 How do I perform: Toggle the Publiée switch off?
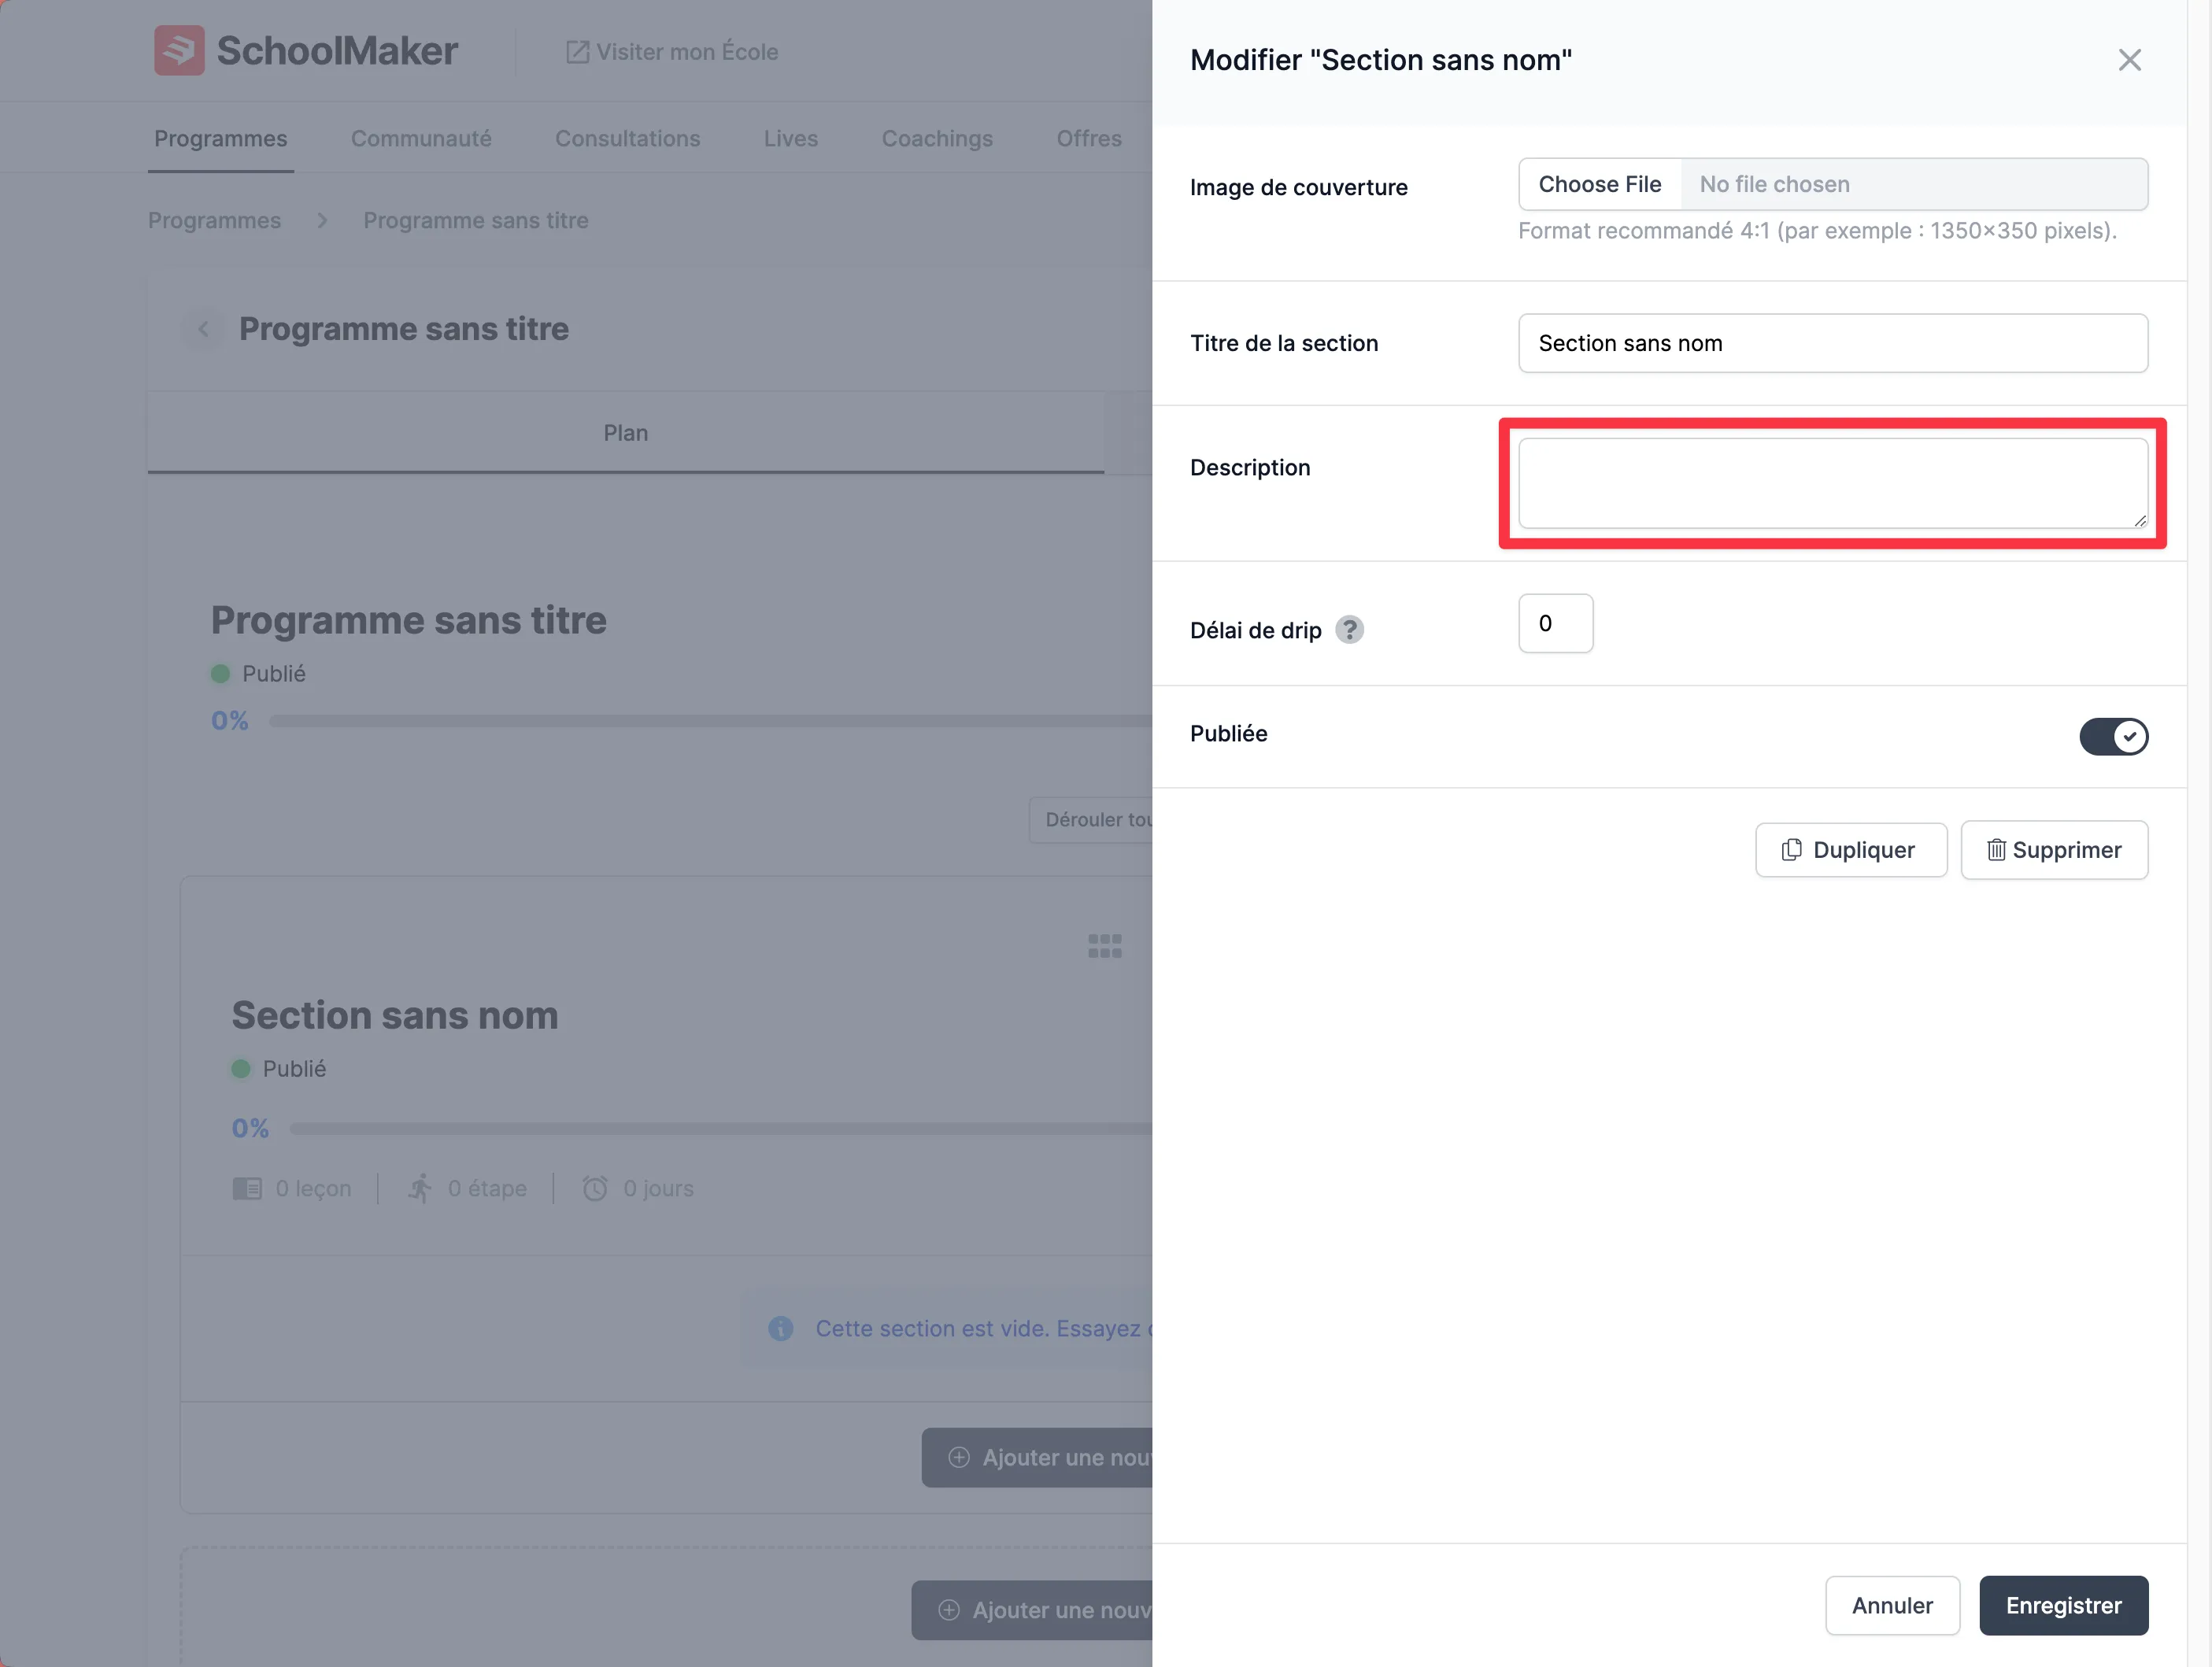pyautogui.click(x=2113, y=736)
